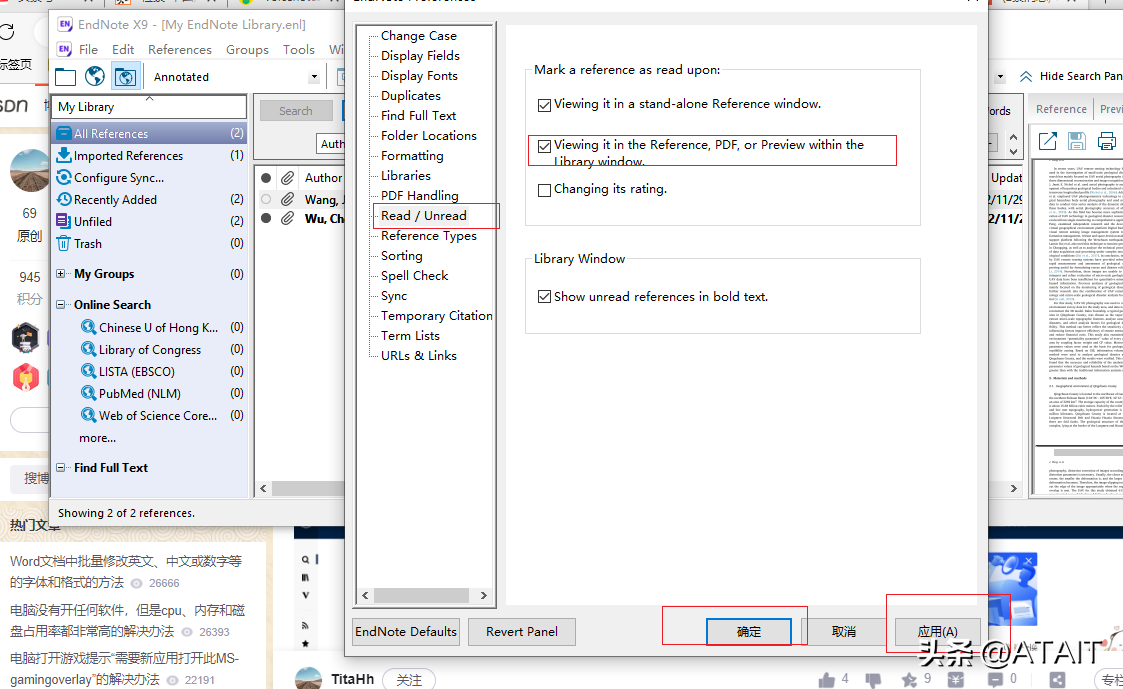Like the article with thumbs-up icon
The height and width of the screenshot is (689, 1123).
pos(826,679)
